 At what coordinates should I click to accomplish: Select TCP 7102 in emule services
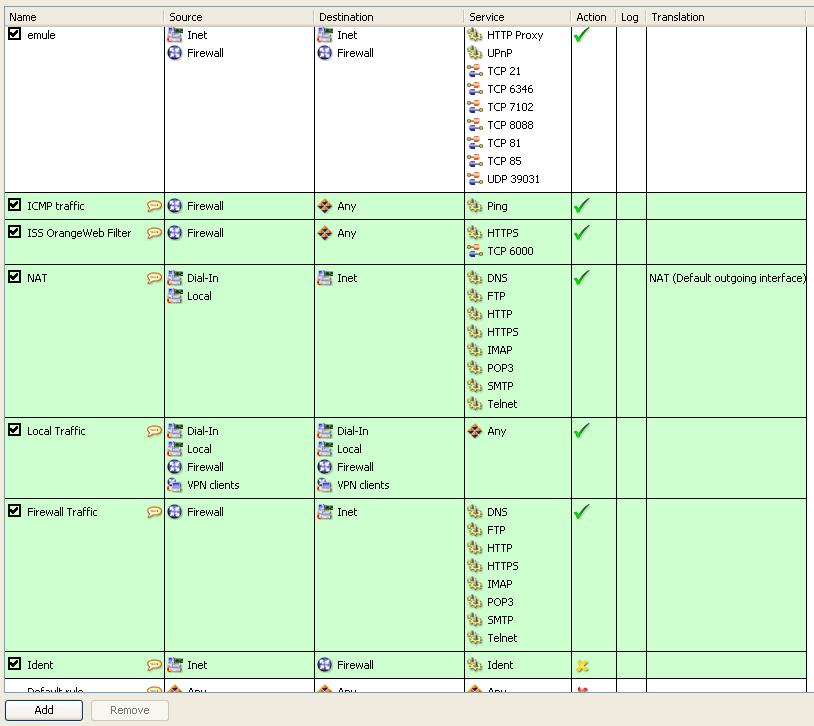click(510, 107)
